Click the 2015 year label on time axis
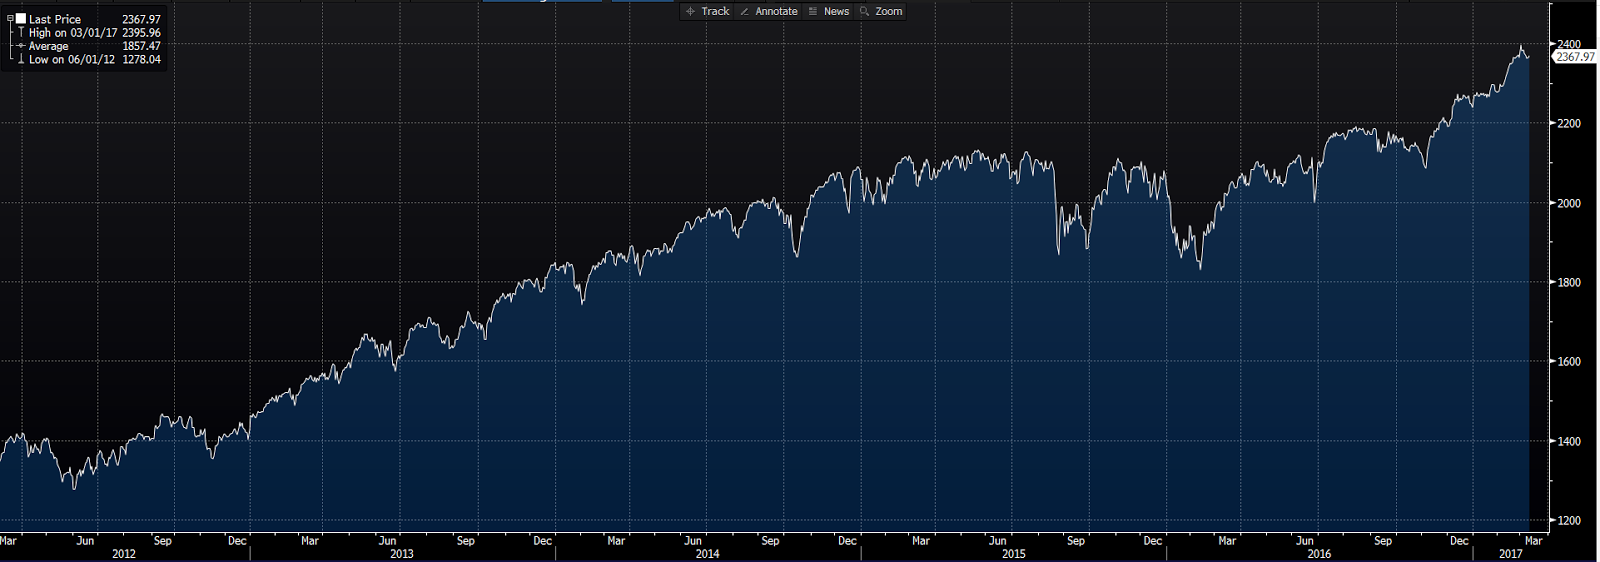Screen dimensions: 1600x562 click(x=1013, y=554)
